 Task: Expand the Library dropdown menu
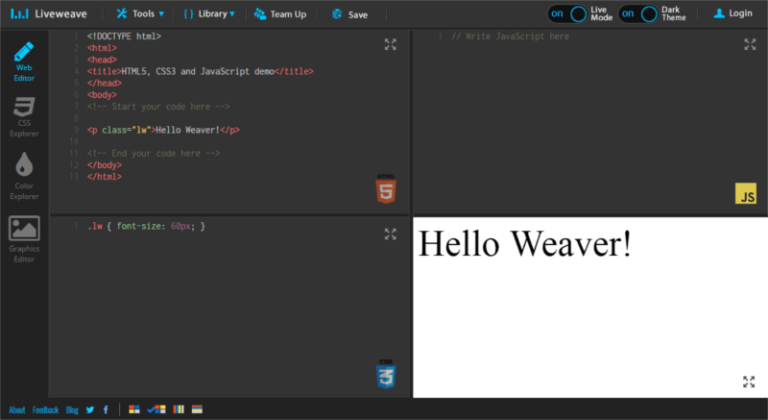[210, 14]
